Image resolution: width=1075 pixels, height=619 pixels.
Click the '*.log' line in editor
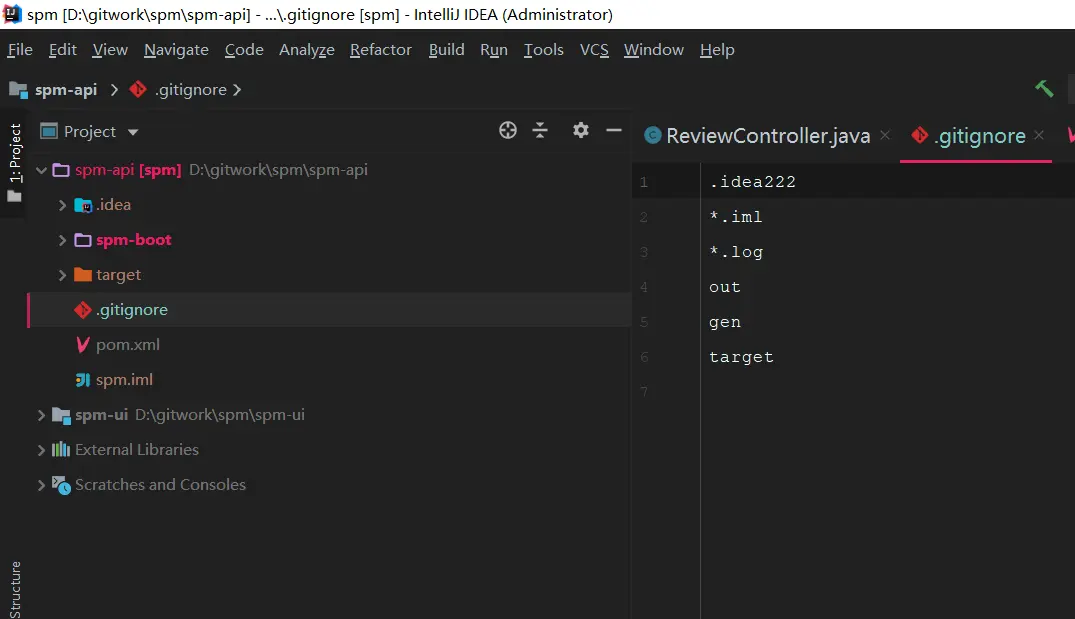pyautogui.click(x=736, y=252)
